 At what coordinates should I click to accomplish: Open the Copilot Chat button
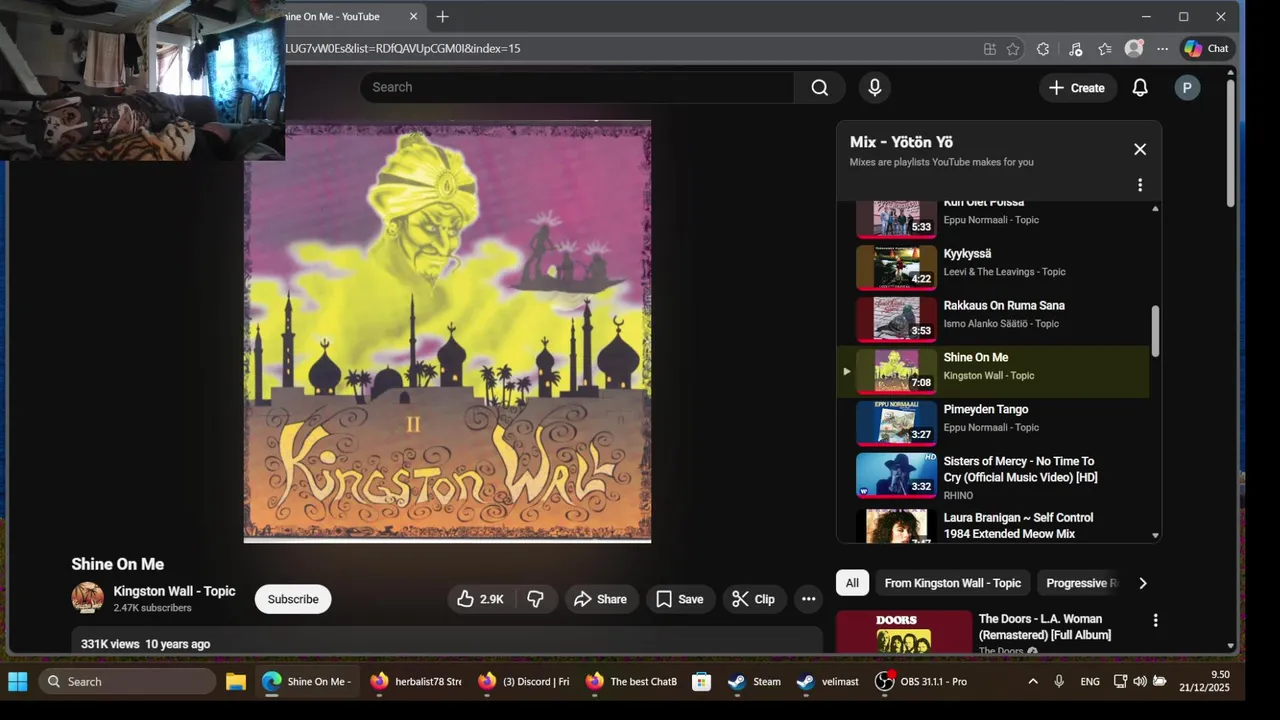click(x=1207, y=48)
